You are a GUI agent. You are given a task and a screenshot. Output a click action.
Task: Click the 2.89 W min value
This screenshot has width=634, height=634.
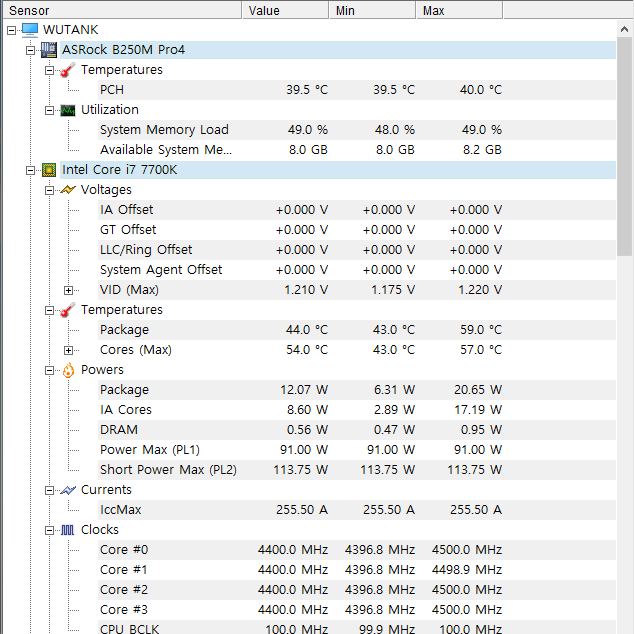click(394, 410)
